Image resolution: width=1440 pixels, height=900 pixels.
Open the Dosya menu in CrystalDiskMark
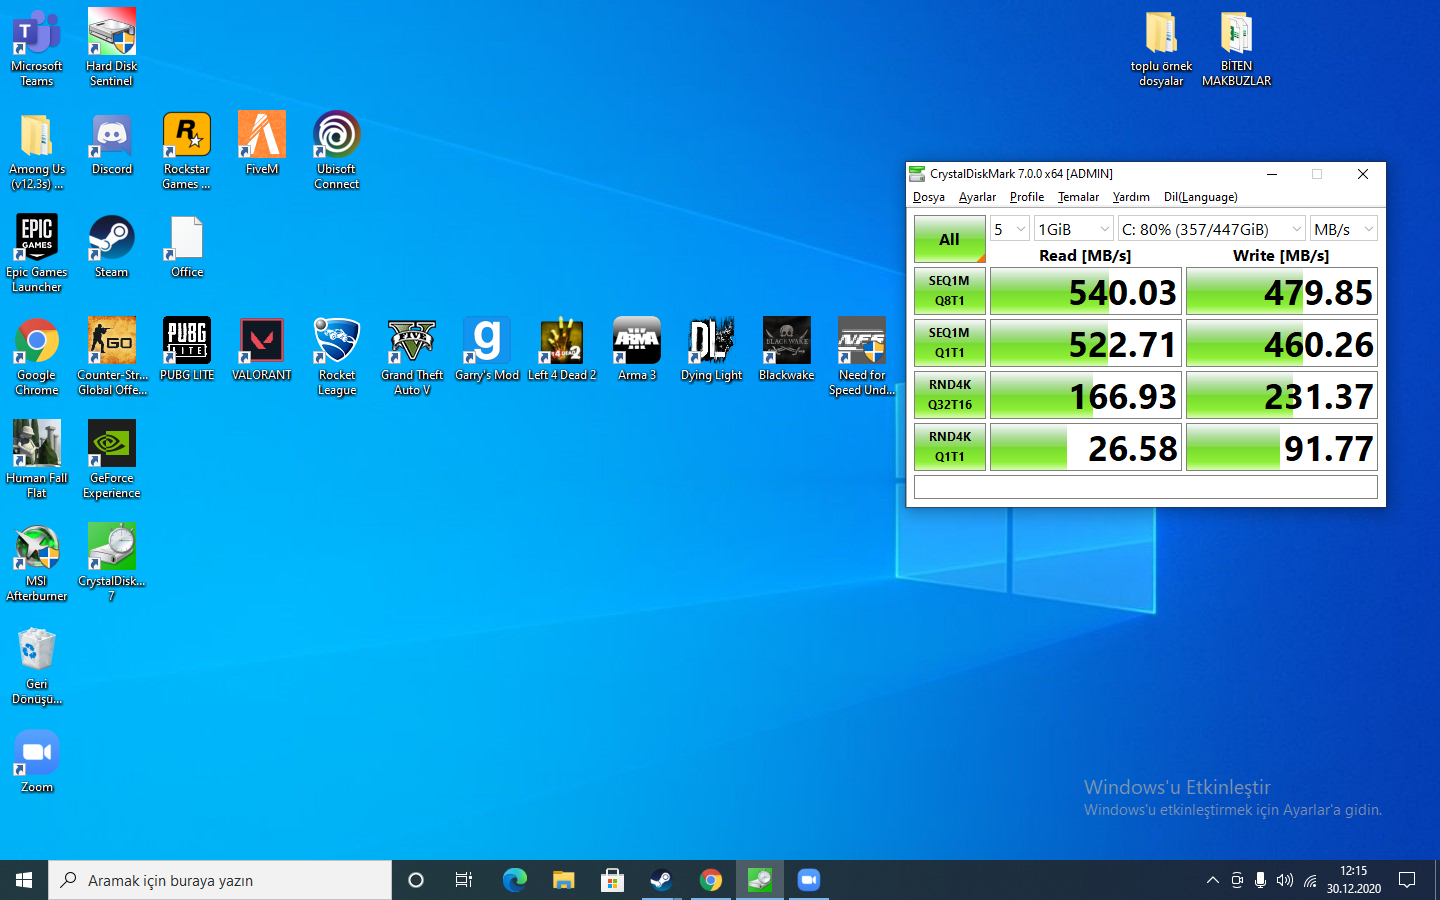(x=929, y=197)
